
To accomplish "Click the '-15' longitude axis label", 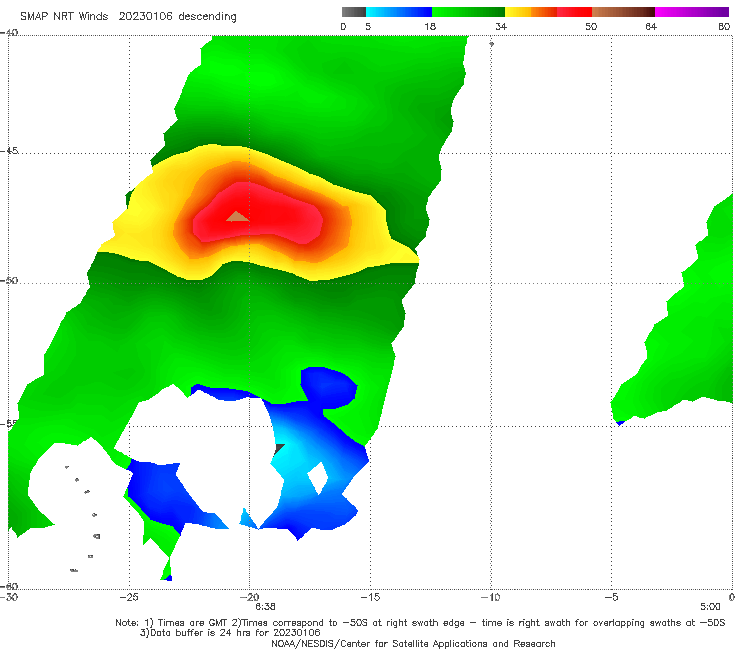I will coord(370,597).
